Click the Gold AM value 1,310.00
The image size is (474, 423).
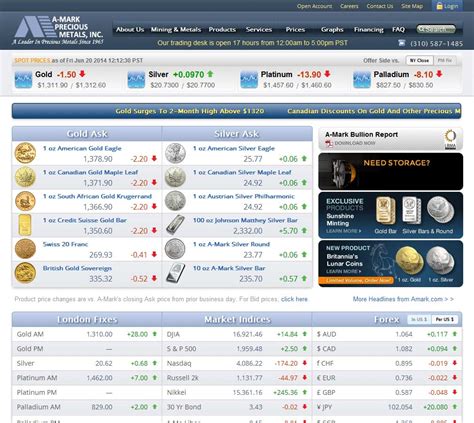[99, 334]
